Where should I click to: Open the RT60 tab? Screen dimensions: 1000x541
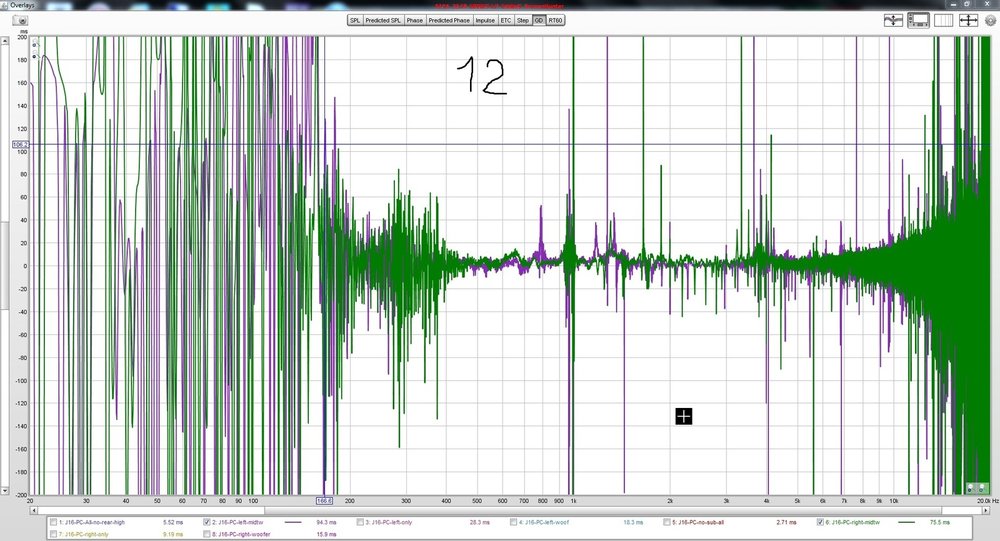click(x=555, y=20)
